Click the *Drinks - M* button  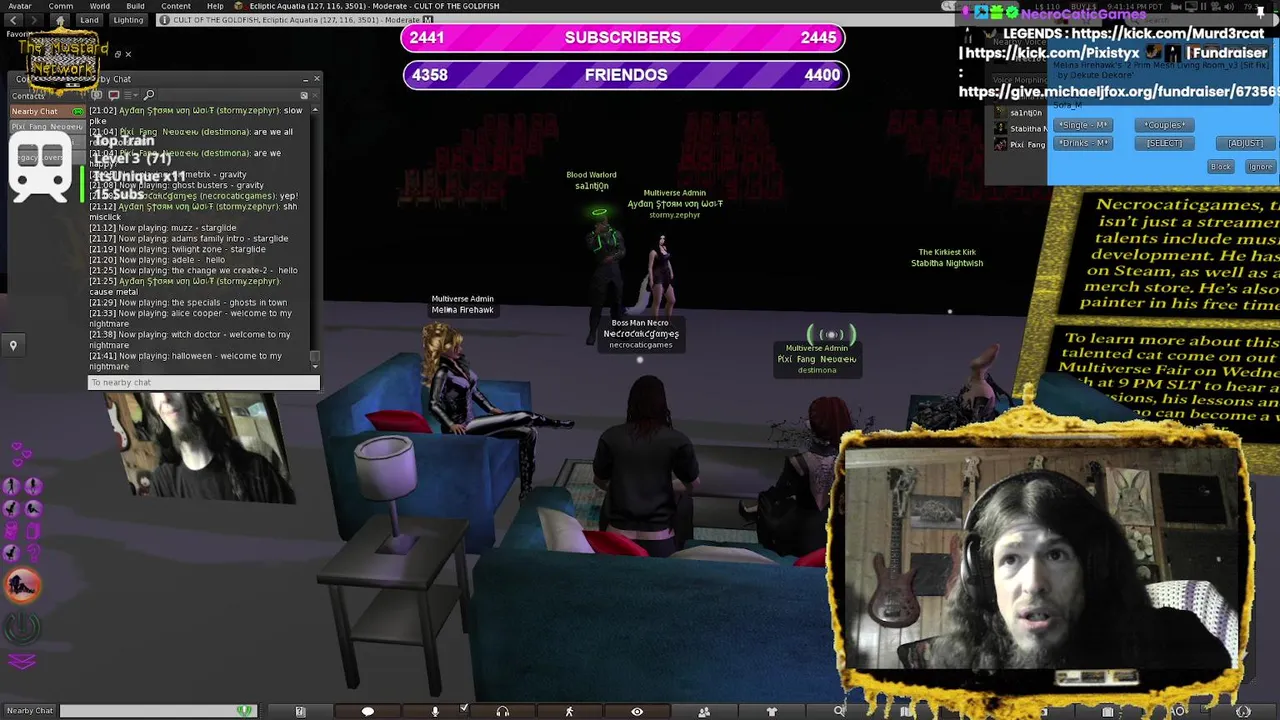1083,143
